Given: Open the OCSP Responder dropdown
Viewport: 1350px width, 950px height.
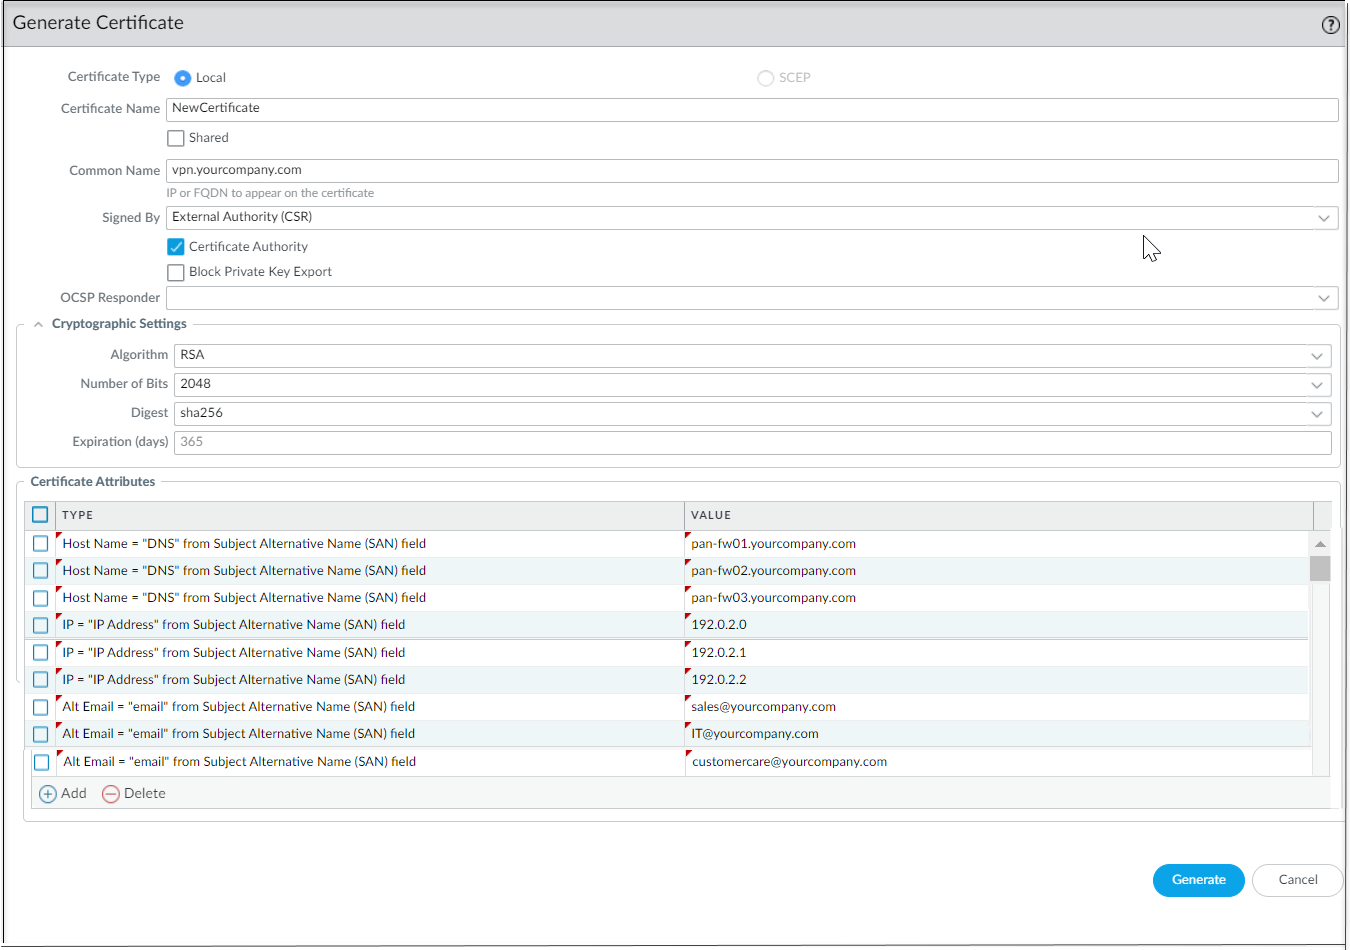Looking at the screenshot, I should [1324, 297].
